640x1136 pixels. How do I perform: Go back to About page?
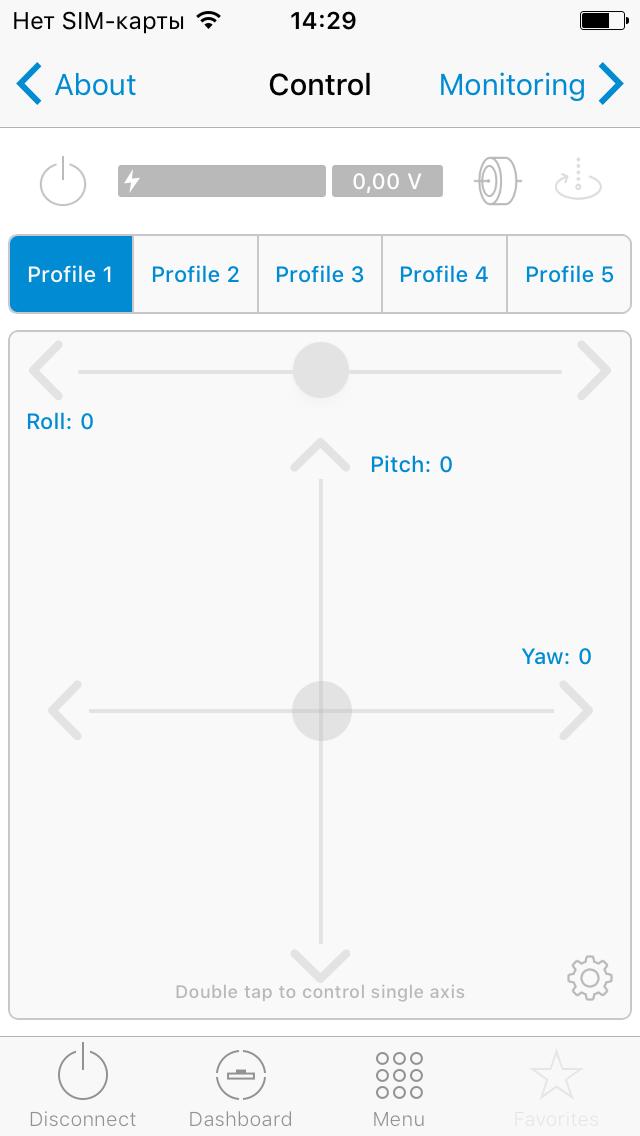(78, 85)
